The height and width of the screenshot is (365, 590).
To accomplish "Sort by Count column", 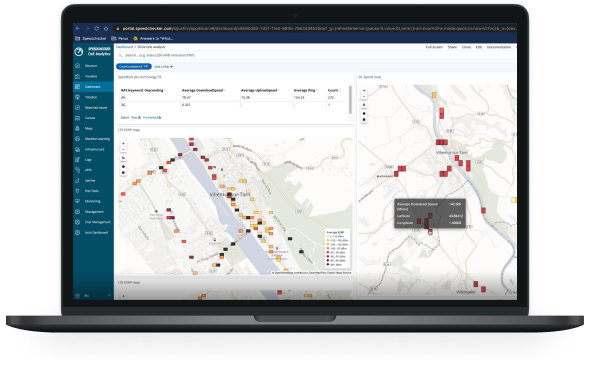I will click(334, 90).
